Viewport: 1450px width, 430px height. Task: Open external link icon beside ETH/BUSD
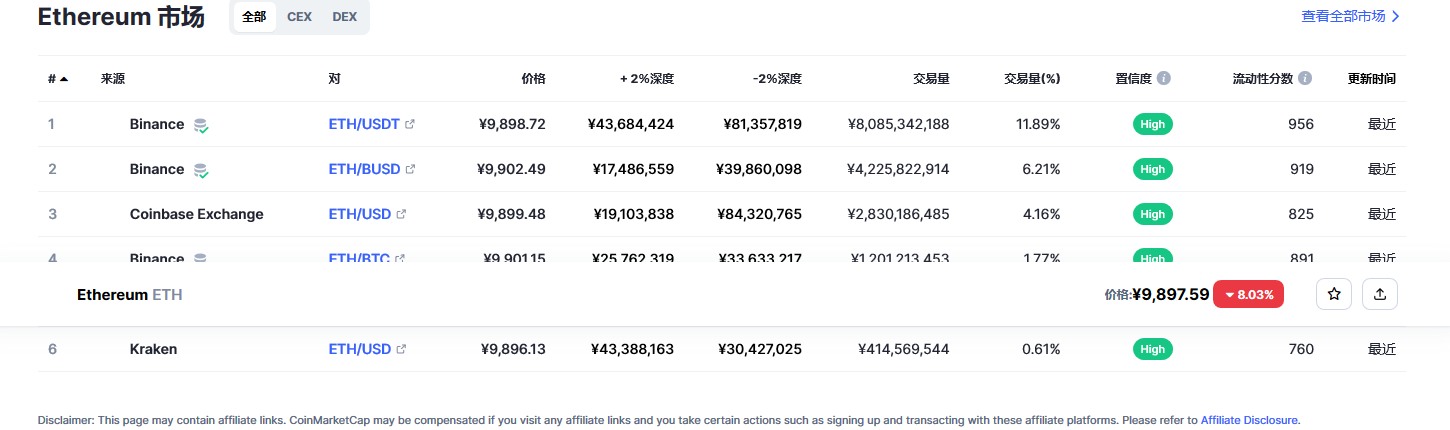coord(410,170)
